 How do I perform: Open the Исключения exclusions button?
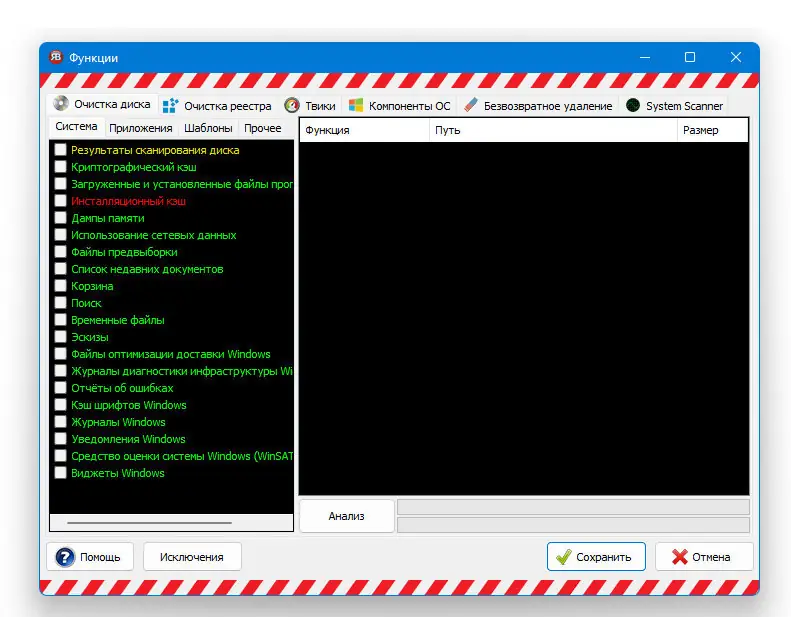coord(192,557)
